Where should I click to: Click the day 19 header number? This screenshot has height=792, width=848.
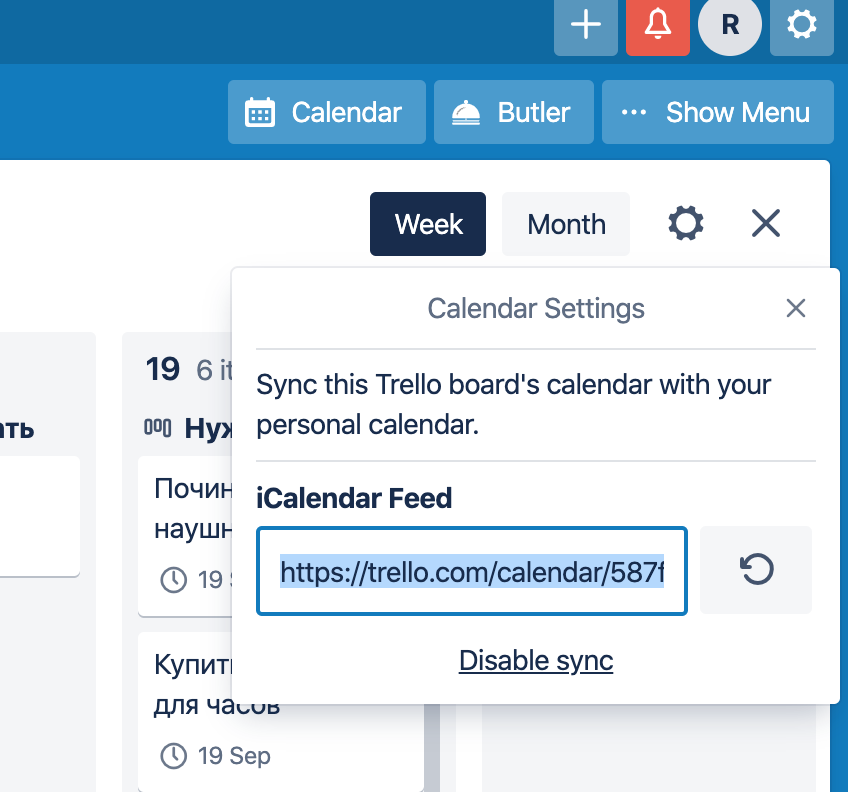pyautogui.click(x=162, y=369)
